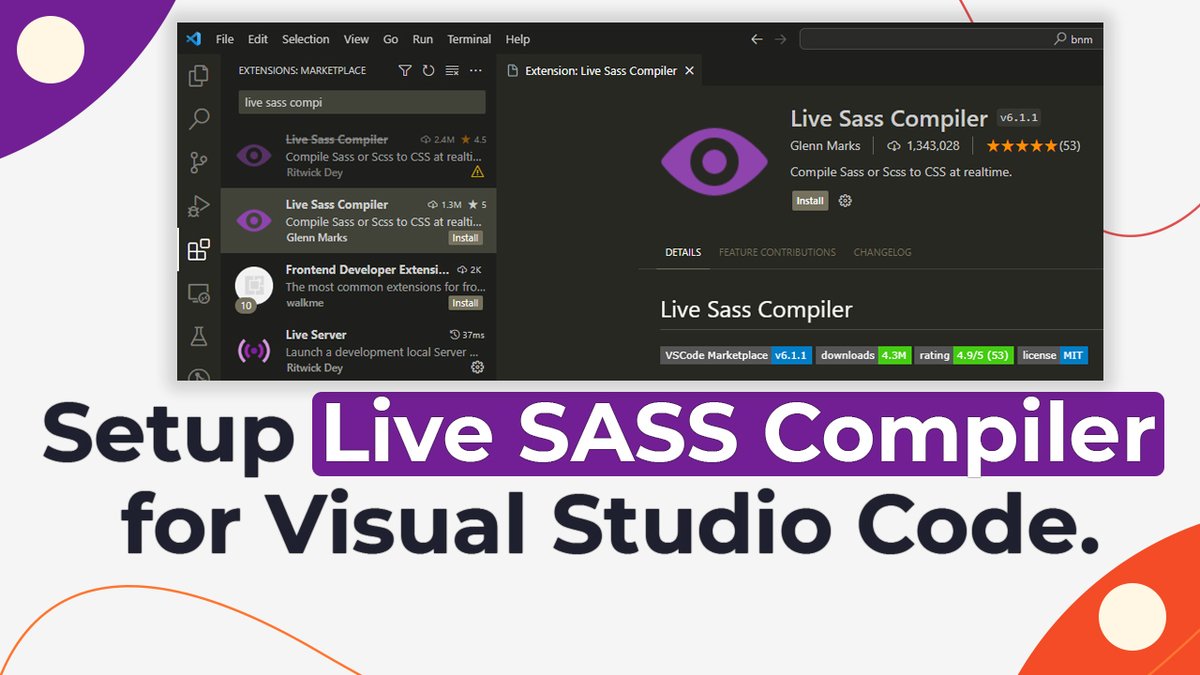This screenshot has height=675, width=1200.
Task: Click the deprecated extension warning icon
Action: [477, 172]
